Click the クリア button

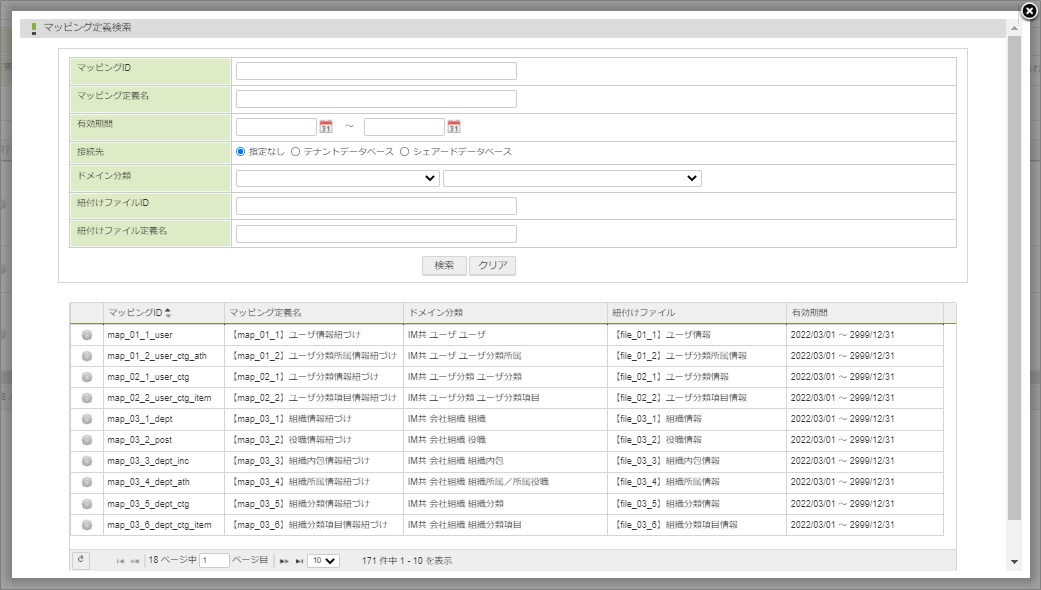[492, 266]
